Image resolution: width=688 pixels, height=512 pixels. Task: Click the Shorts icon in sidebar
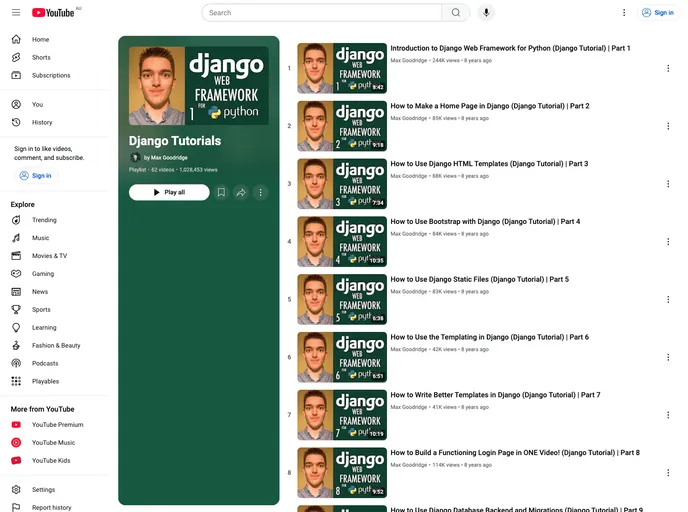(16, 57)
